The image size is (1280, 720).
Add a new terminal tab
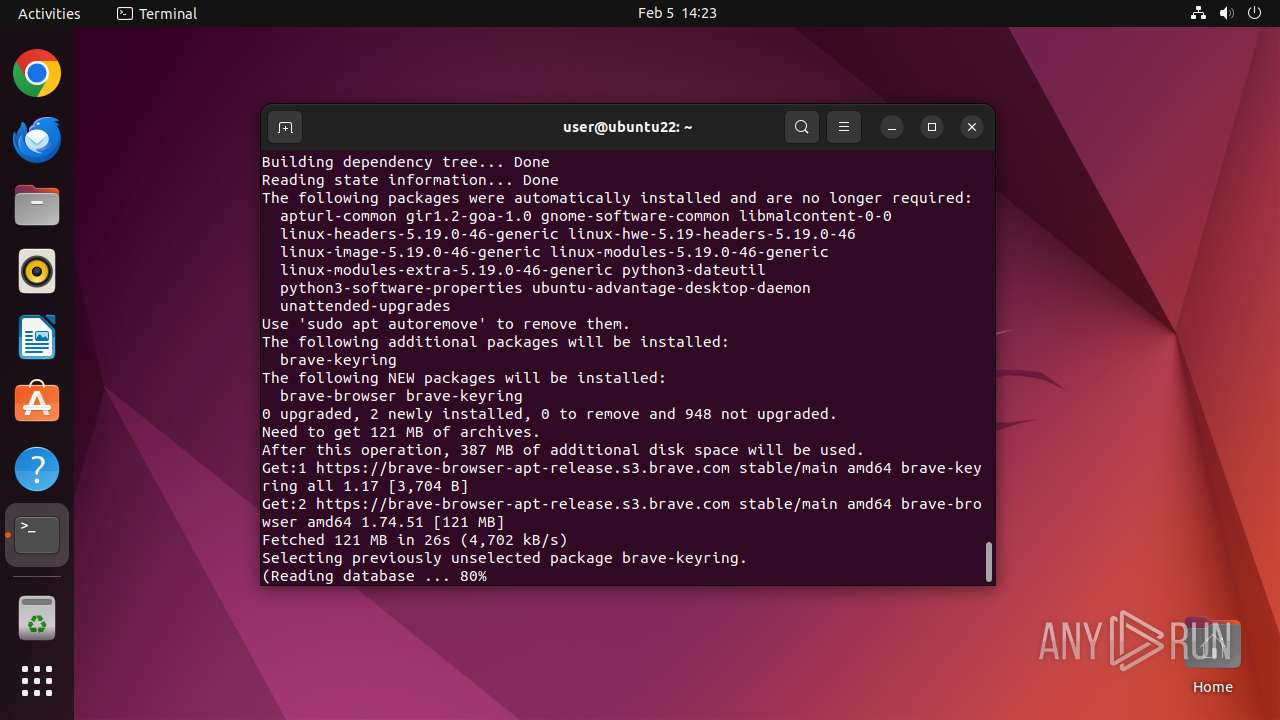click(285, 127)
